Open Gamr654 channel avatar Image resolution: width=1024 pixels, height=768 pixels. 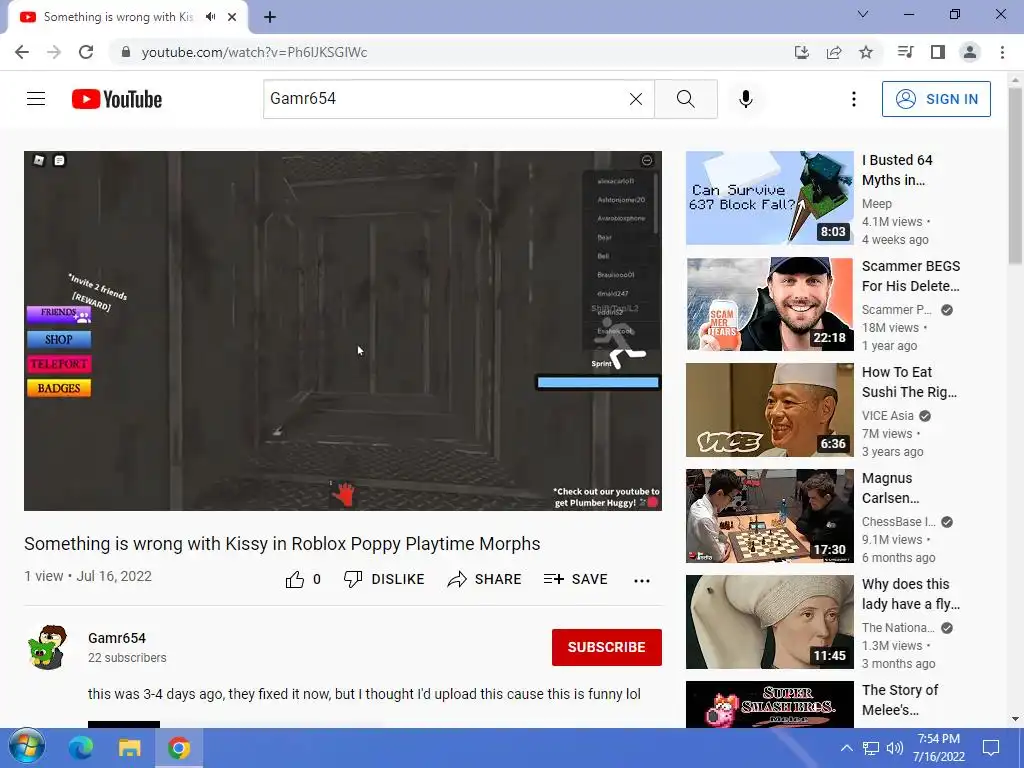pyautogui.click(x=48, y=647)
